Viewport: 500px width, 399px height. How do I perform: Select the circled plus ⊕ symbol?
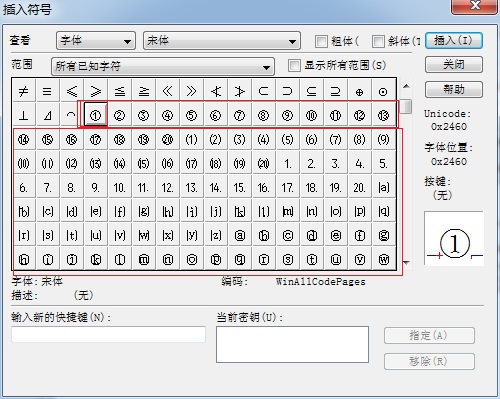(359, 91)
